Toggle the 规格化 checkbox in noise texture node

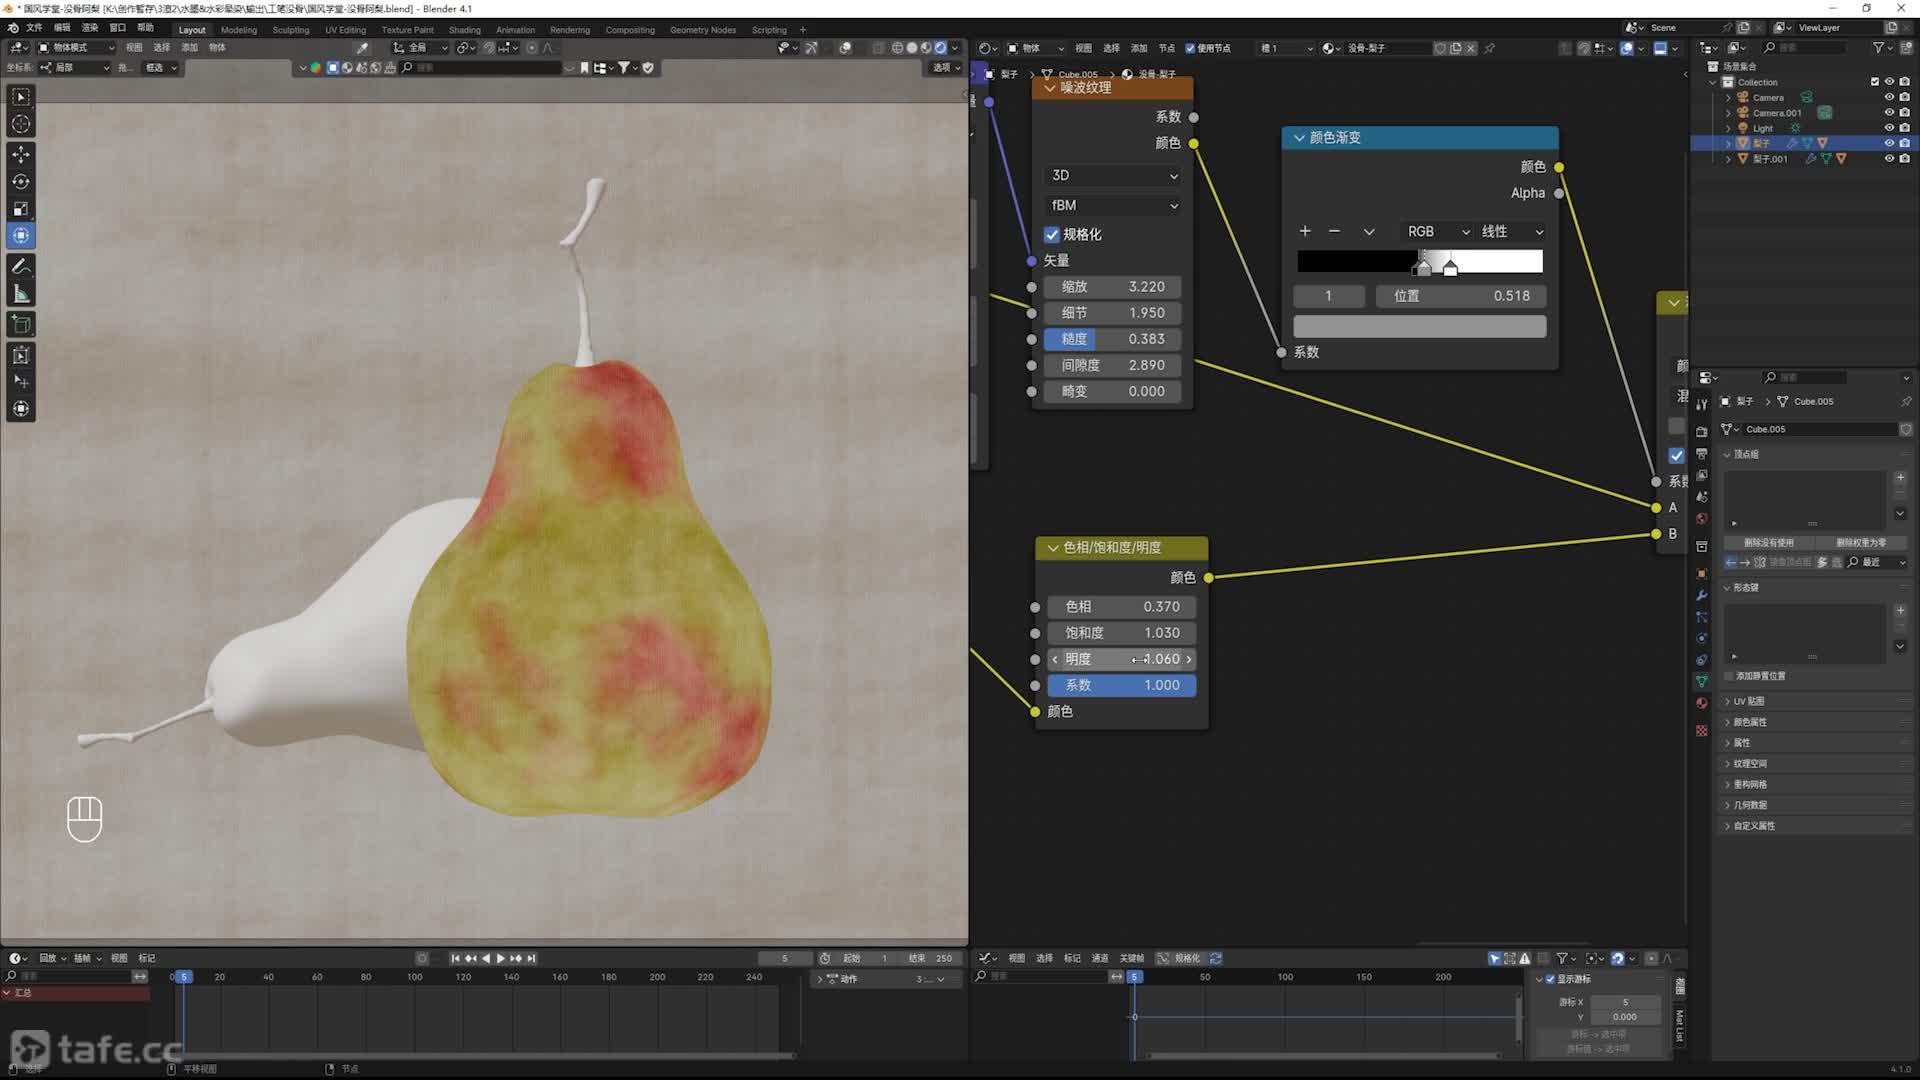click(1052, 234)
